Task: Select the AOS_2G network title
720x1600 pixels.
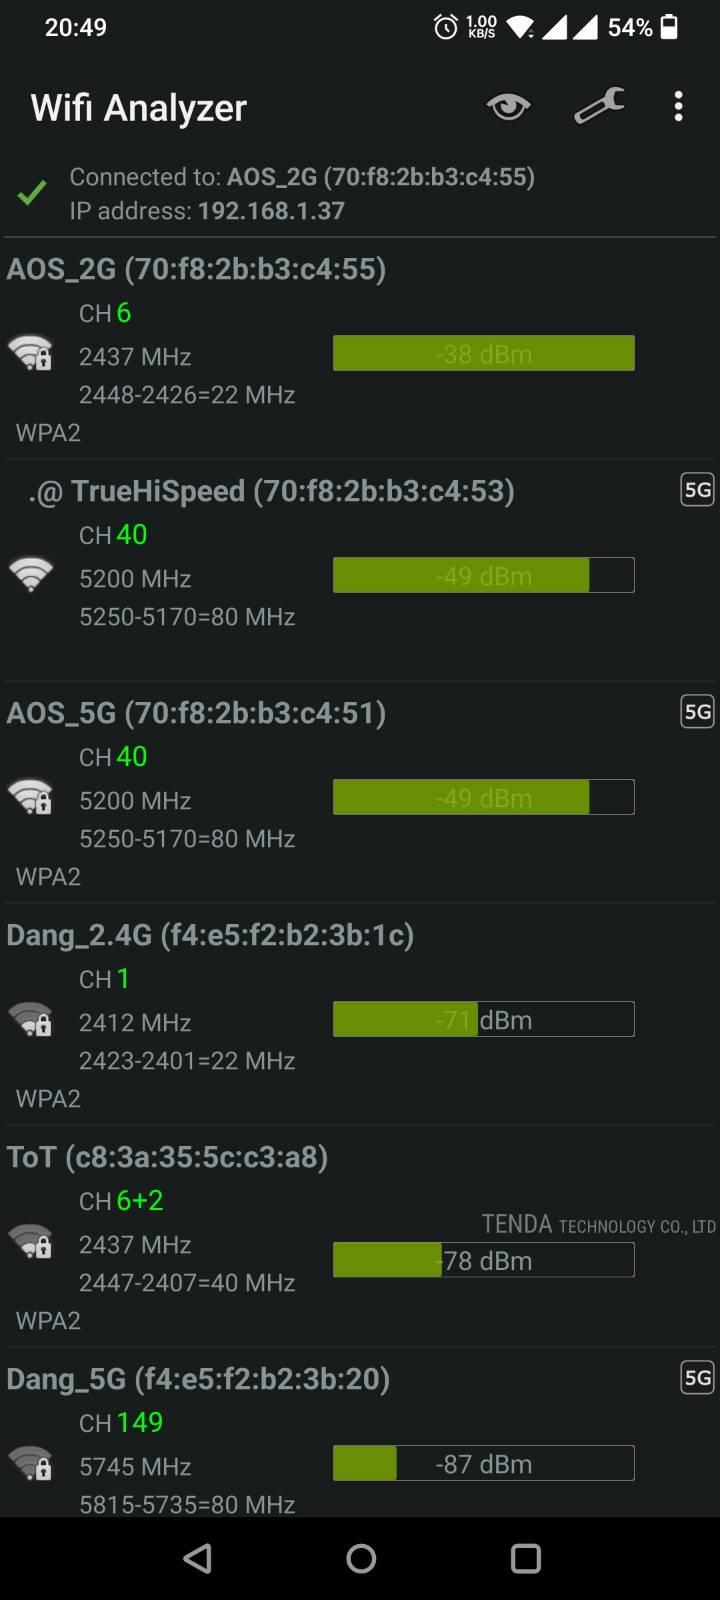Action: pos(196,269)
